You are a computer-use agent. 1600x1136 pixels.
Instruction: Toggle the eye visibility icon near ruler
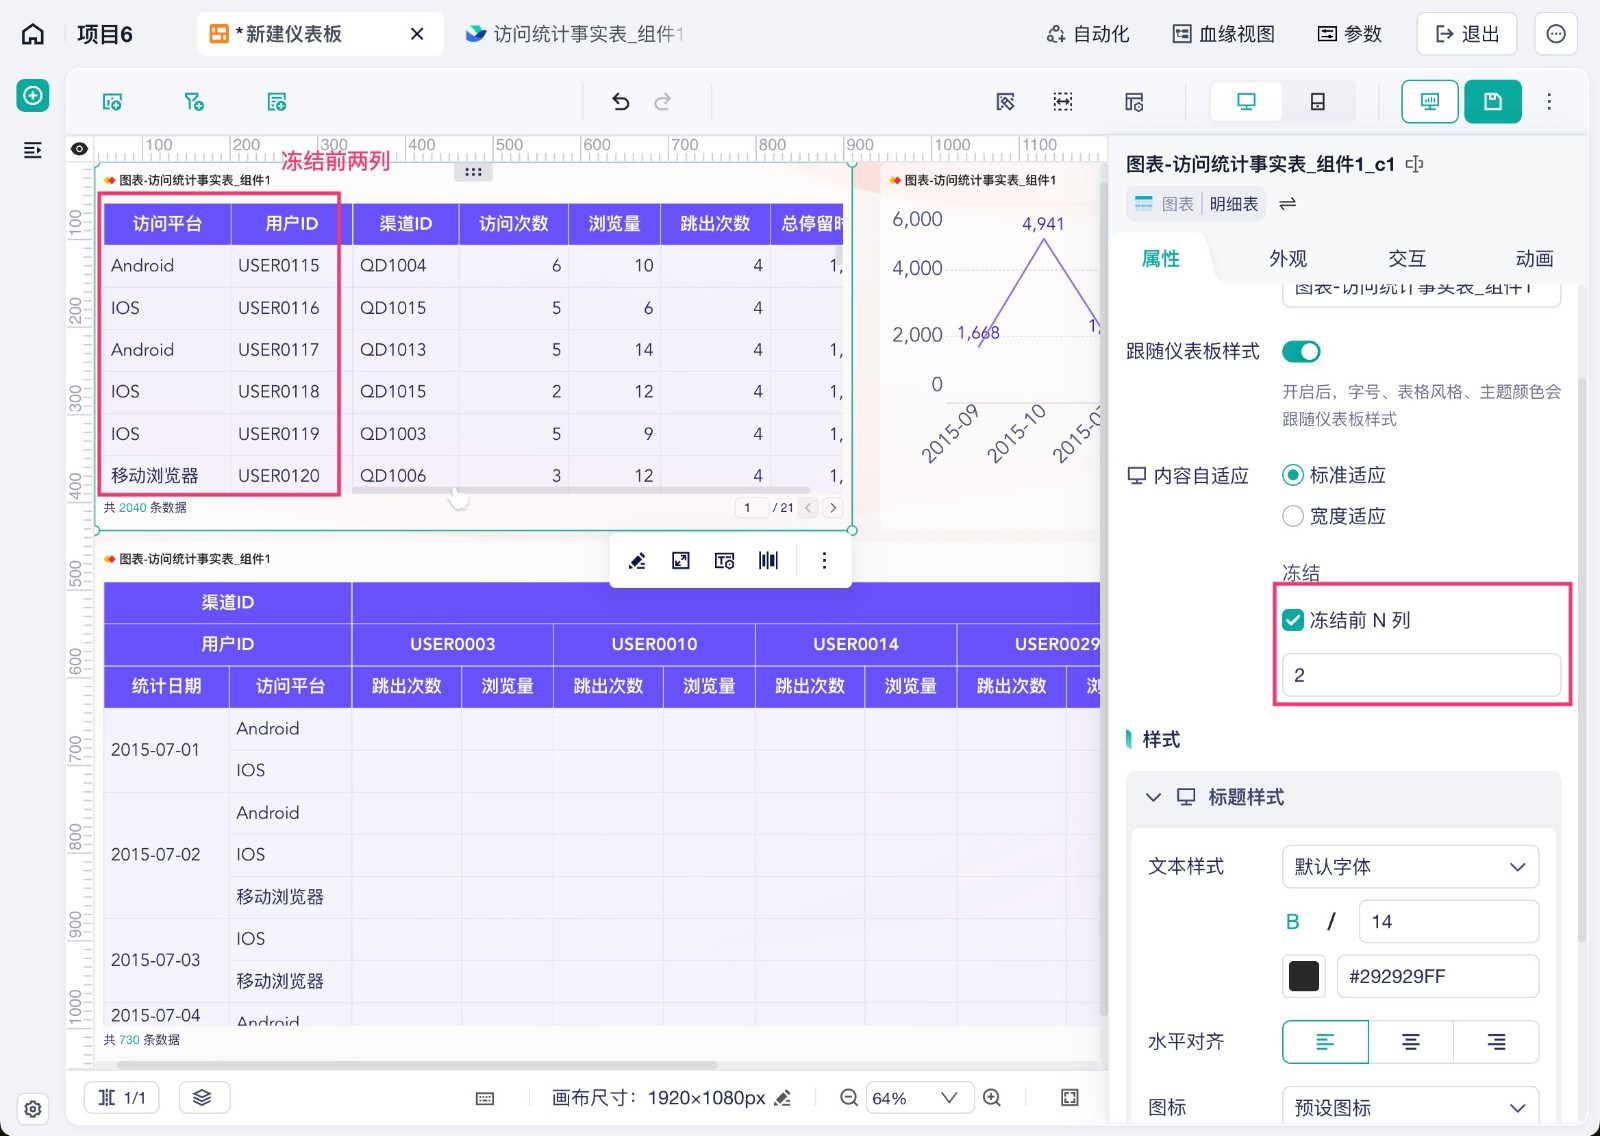[x=79, y=149]
